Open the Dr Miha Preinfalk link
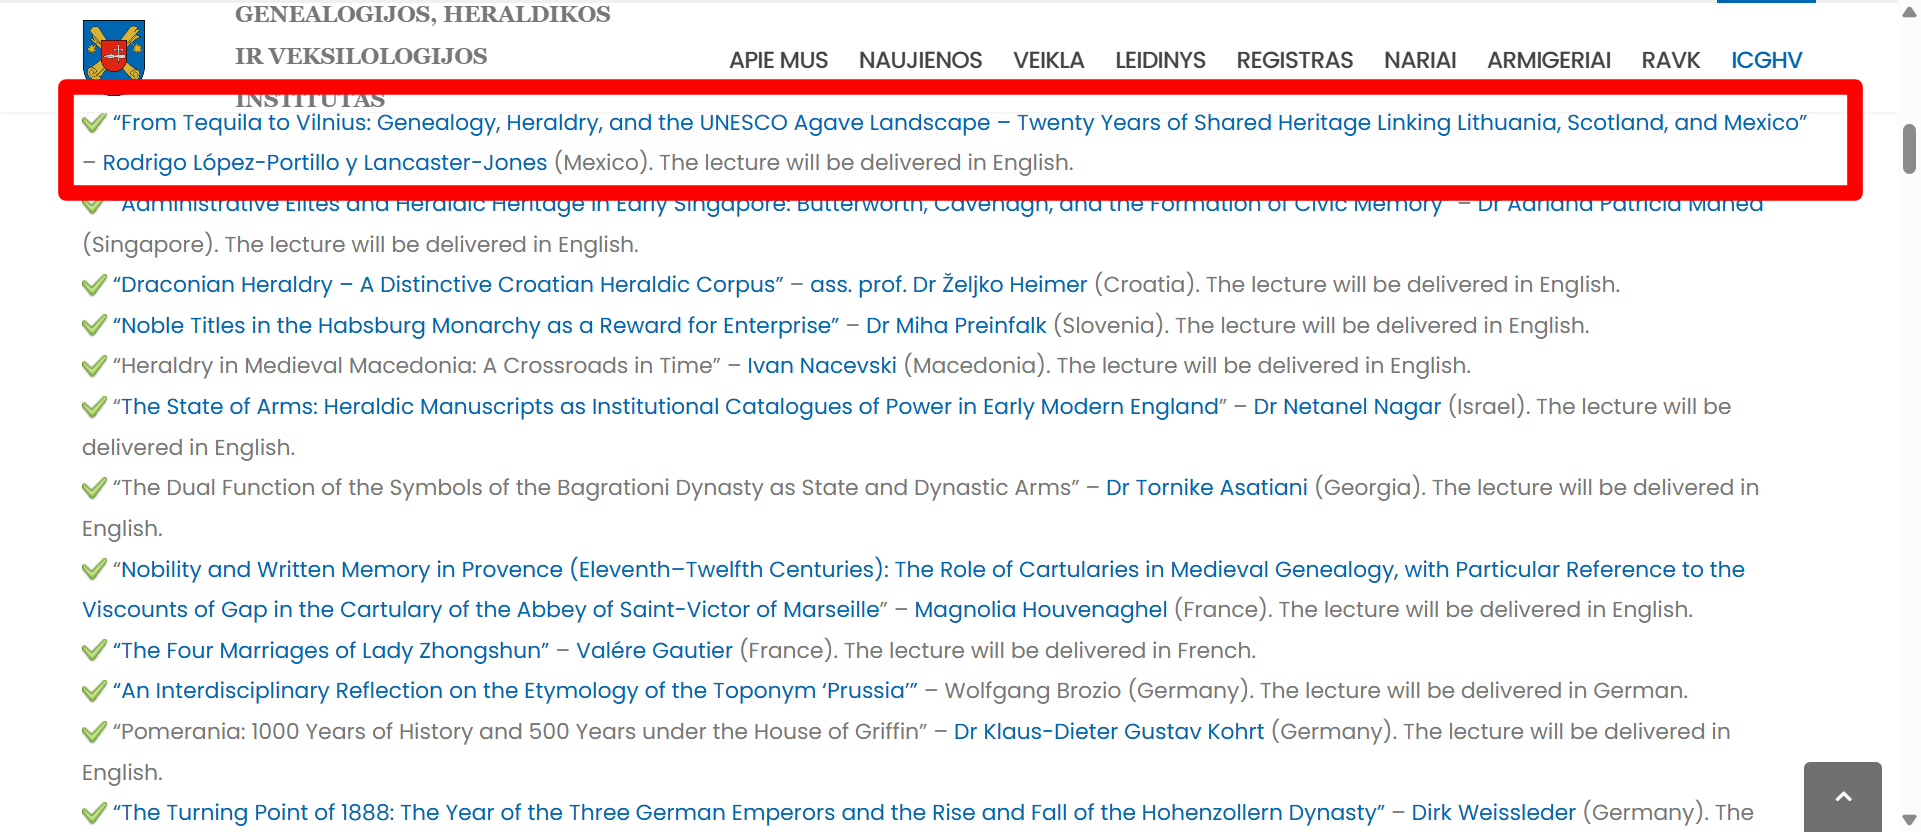The image size is (1921, 832). (956, 325)
